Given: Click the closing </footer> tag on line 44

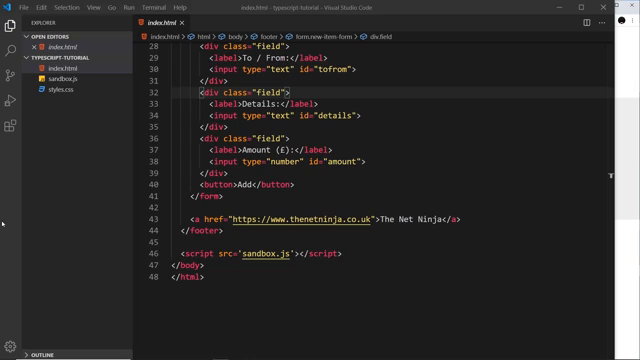Looking at the screenshot, I should (202, 231).
